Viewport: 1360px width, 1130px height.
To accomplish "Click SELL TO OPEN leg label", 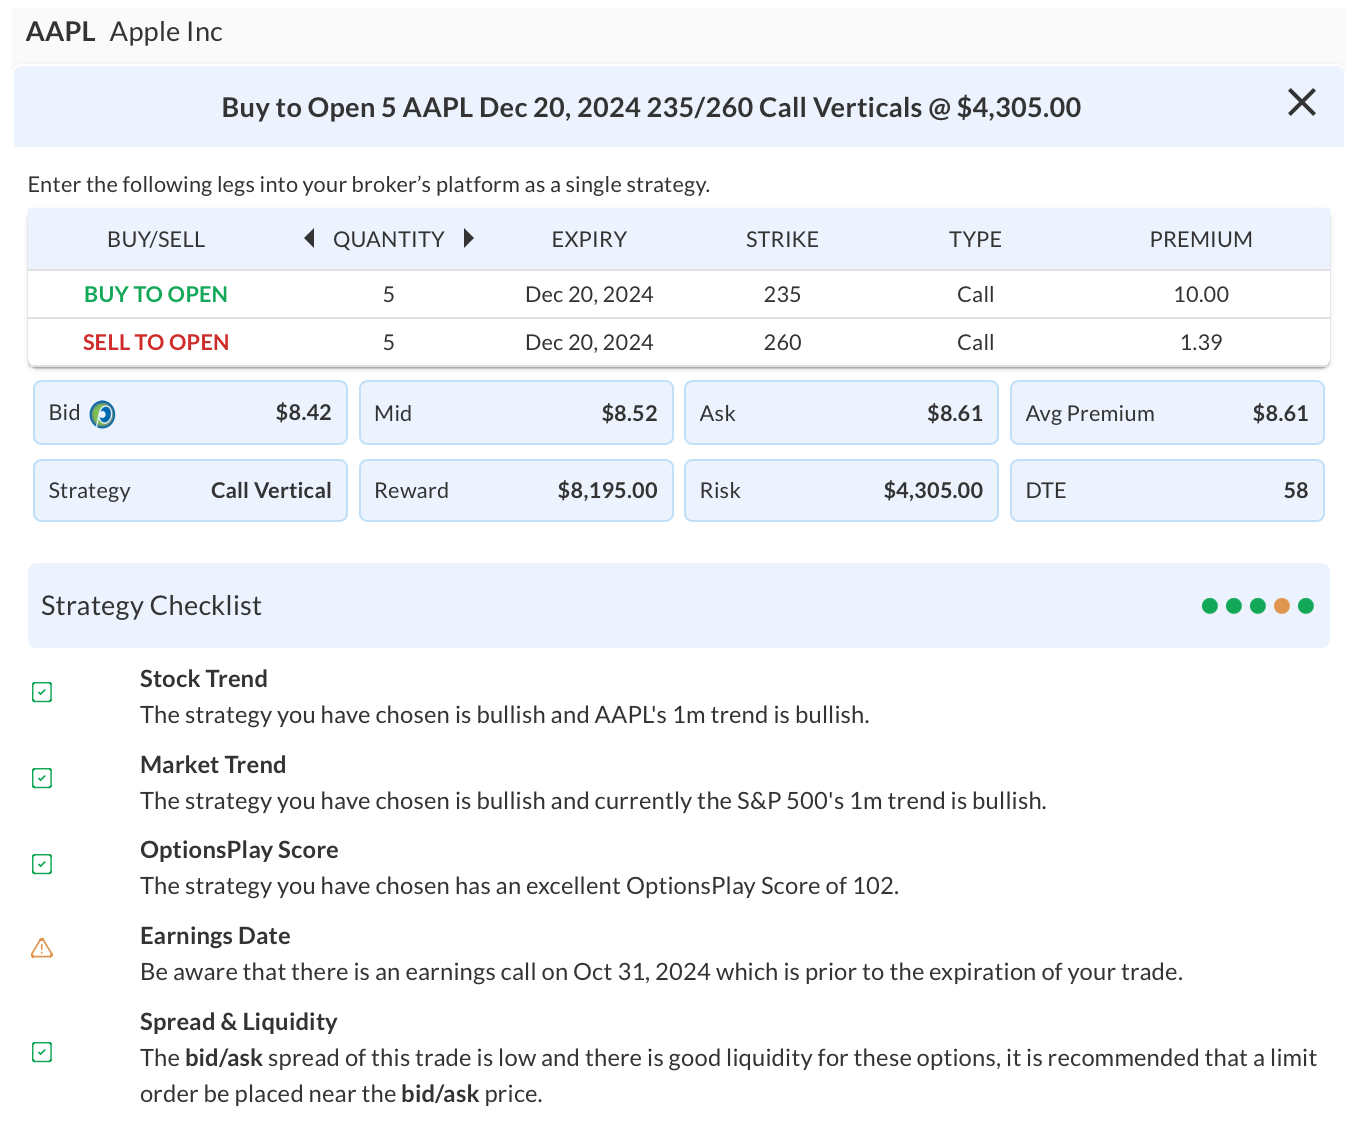I will click(x=156, y=342).
